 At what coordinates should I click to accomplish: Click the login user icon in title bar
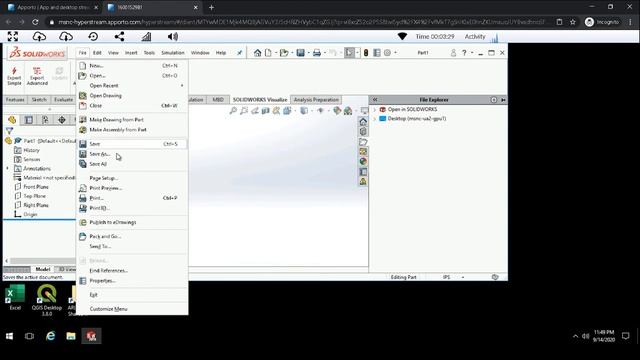tap(453, 53)
